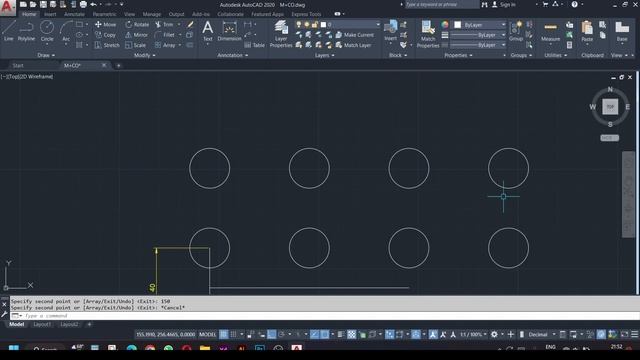Click Match Layer button
The height and width of the screenshot is (360, 640).
pyautogui.click(x=353, y=45)
